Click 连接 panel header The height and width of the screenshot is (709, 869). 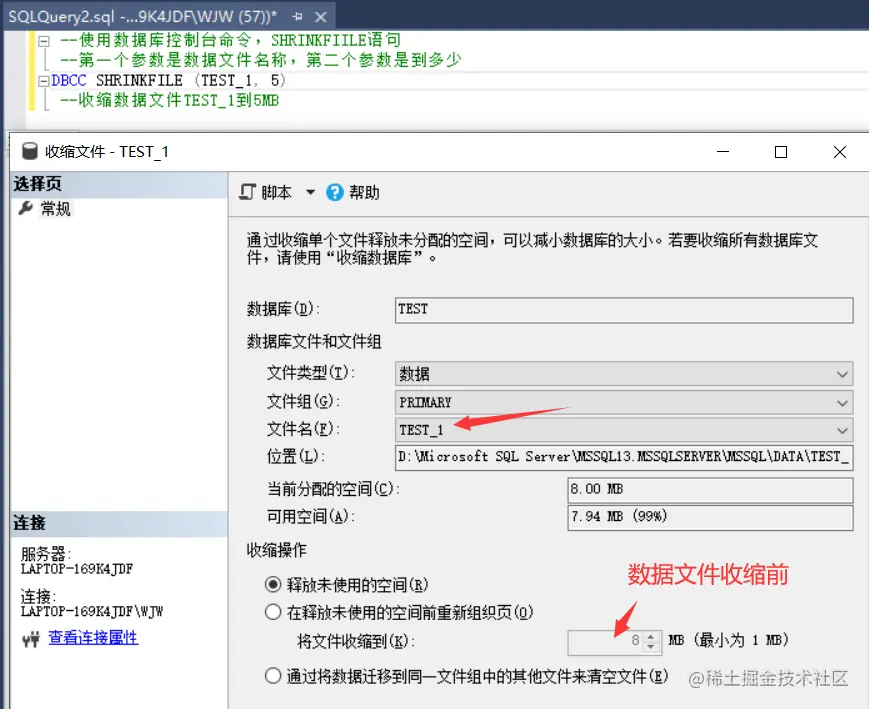pyautogui.click(x=119, y=523)
